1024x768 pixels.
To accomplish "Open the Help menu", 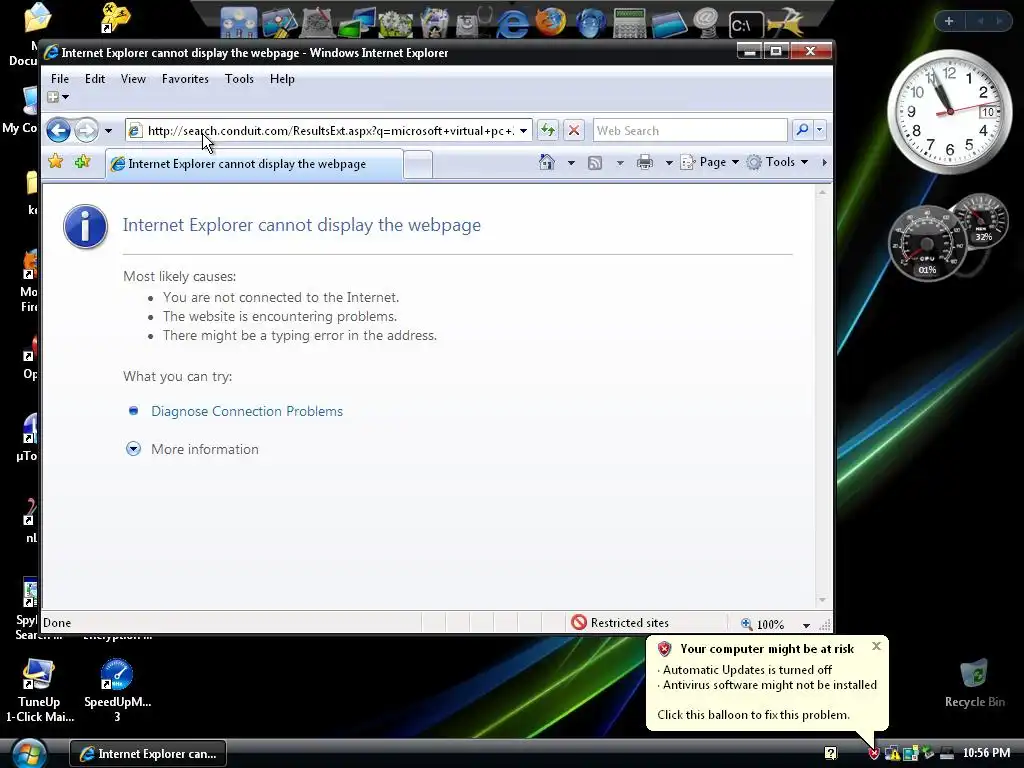I will tap(282, 79).
